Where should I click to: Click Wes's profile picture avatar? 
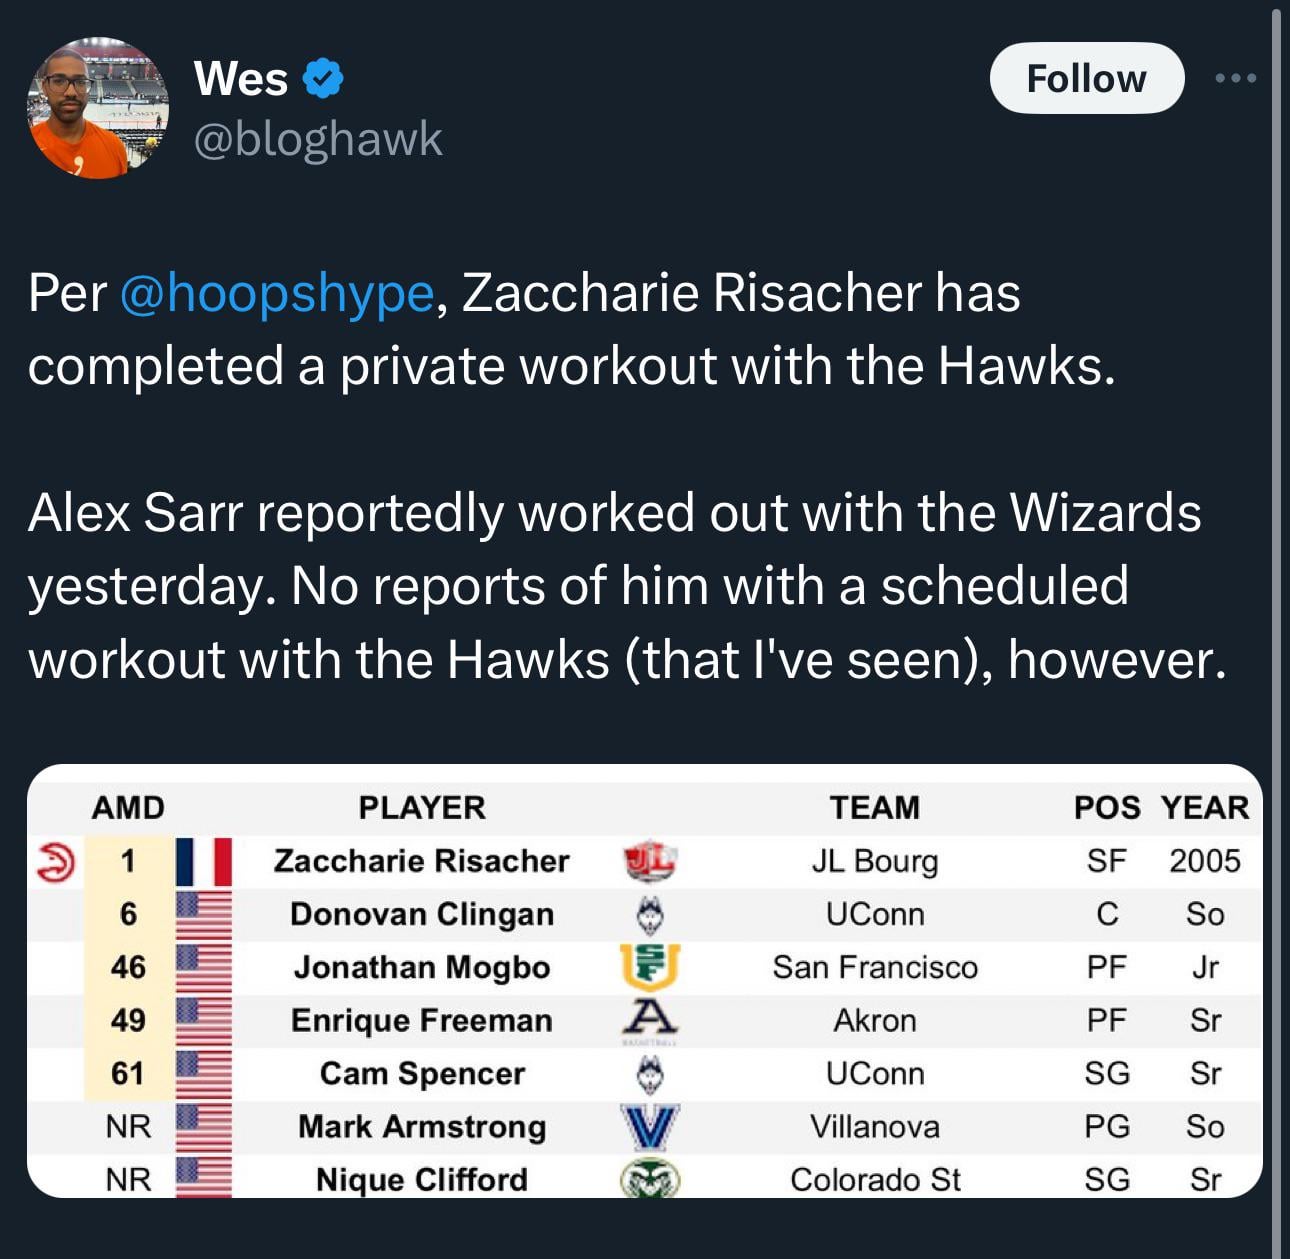(98, 108)
